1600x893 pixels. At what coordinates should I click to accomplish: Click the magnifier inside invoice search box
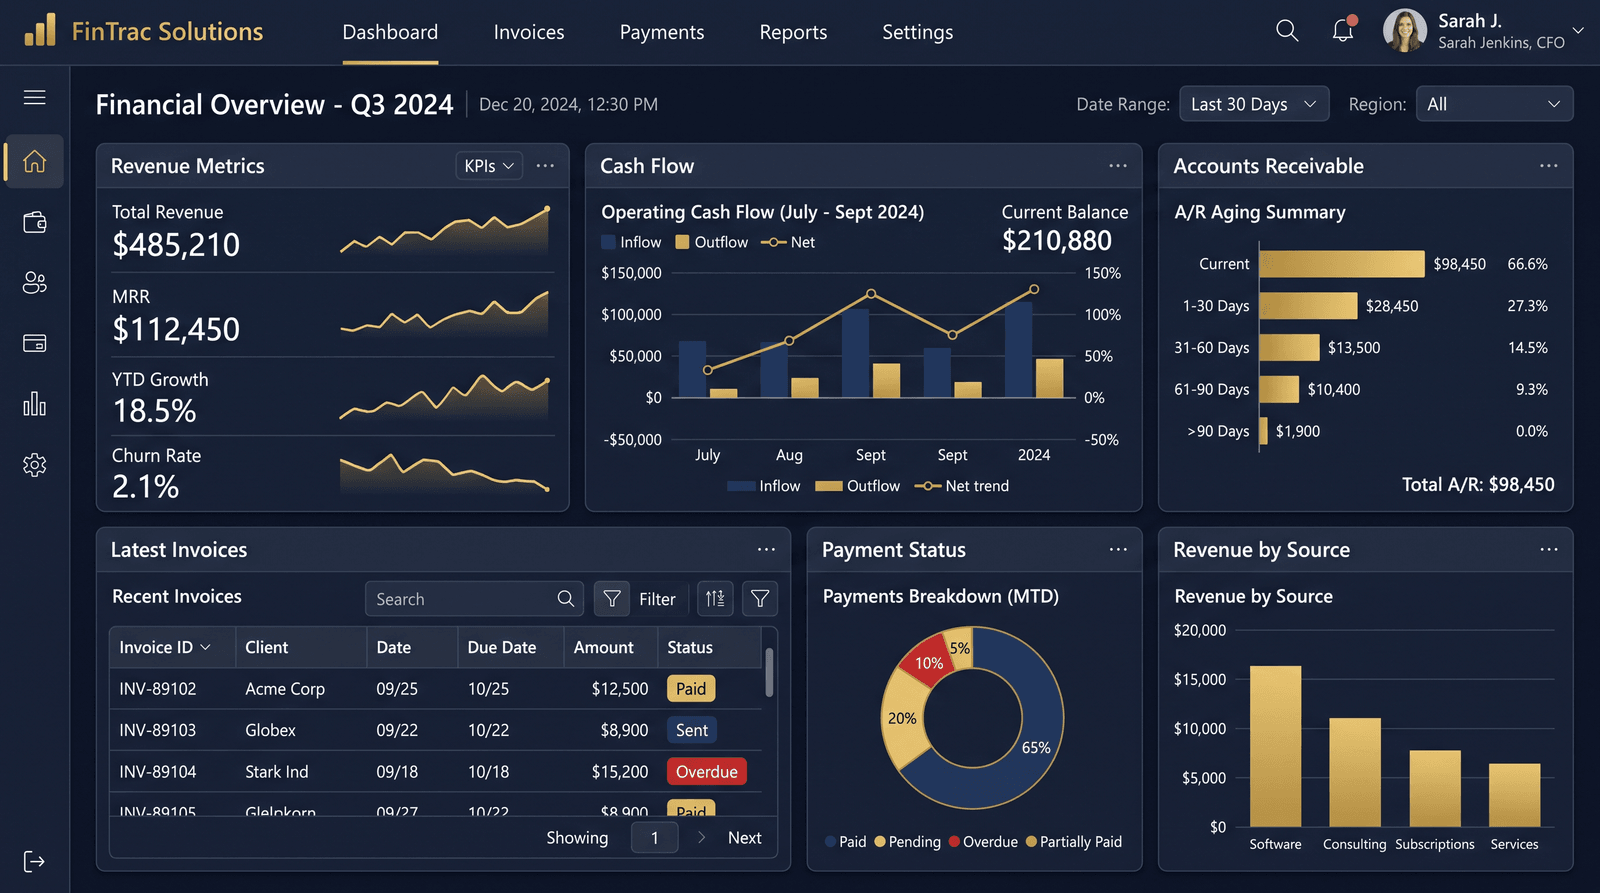(x=566, y=598)
